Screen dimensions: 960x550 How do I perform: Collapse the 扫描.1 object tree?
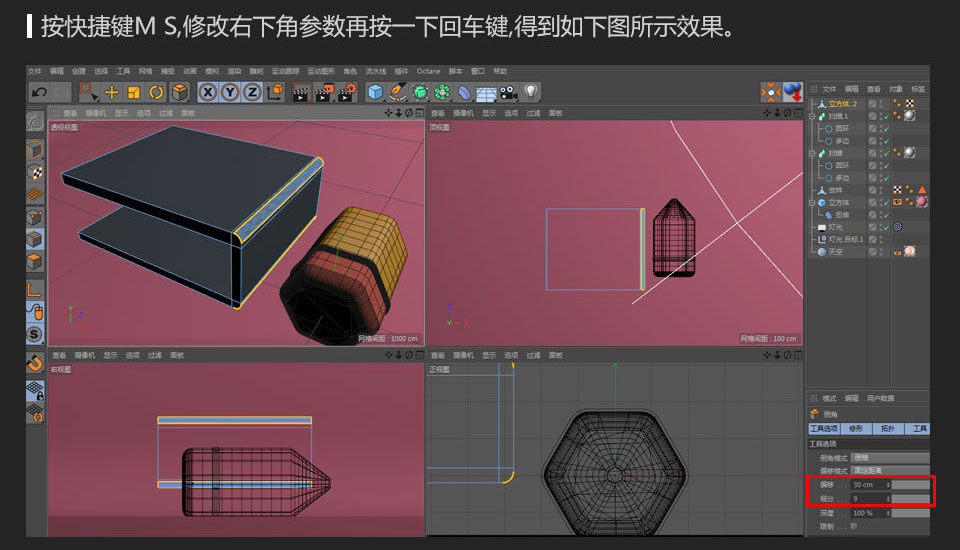[x=812, y=116]
